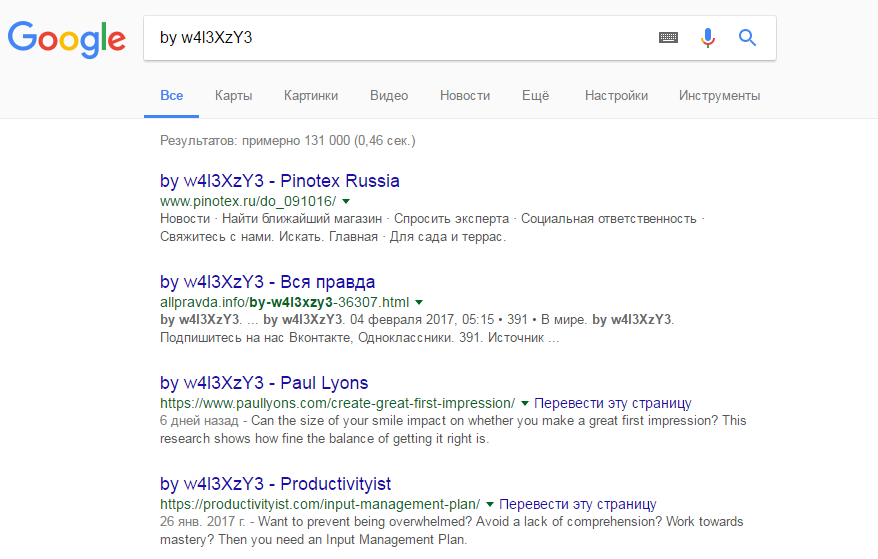Open result 'by w4l3XzY3 - Pinotex Russia'
Image resolution: width=878 pixels, height=559 pixels.
(279, 181)
